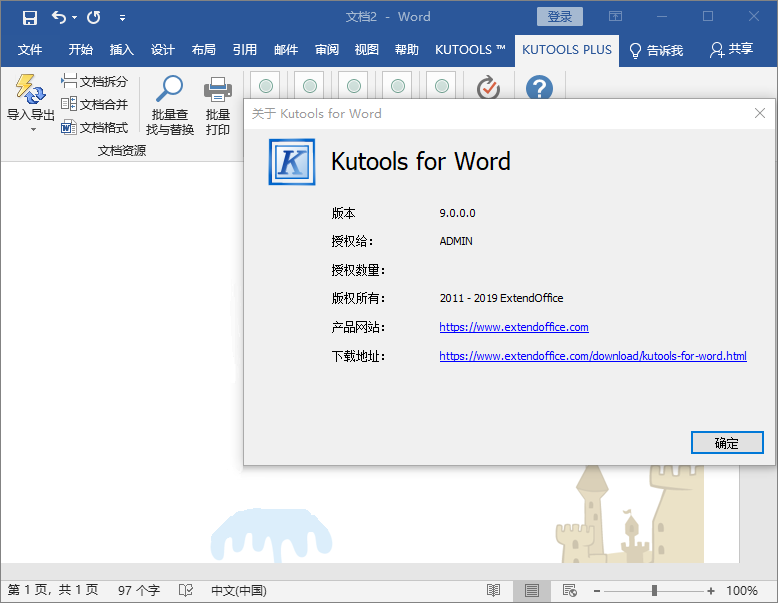Click the fourth green circle ribbon icon
Image resolution: width=778 pixels, height=603 pixels.
point(397,86)
